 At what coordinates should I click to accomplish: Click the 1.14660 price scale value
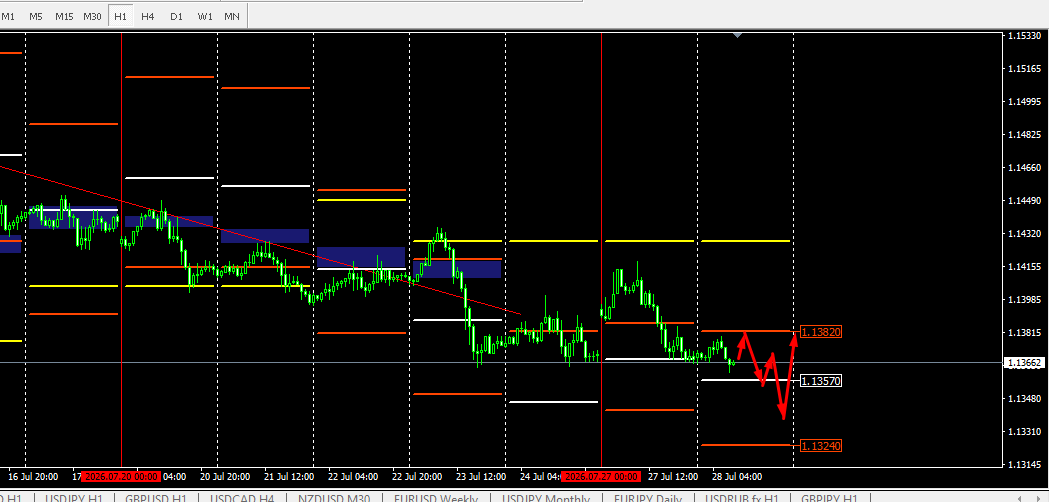(1024, 167)
